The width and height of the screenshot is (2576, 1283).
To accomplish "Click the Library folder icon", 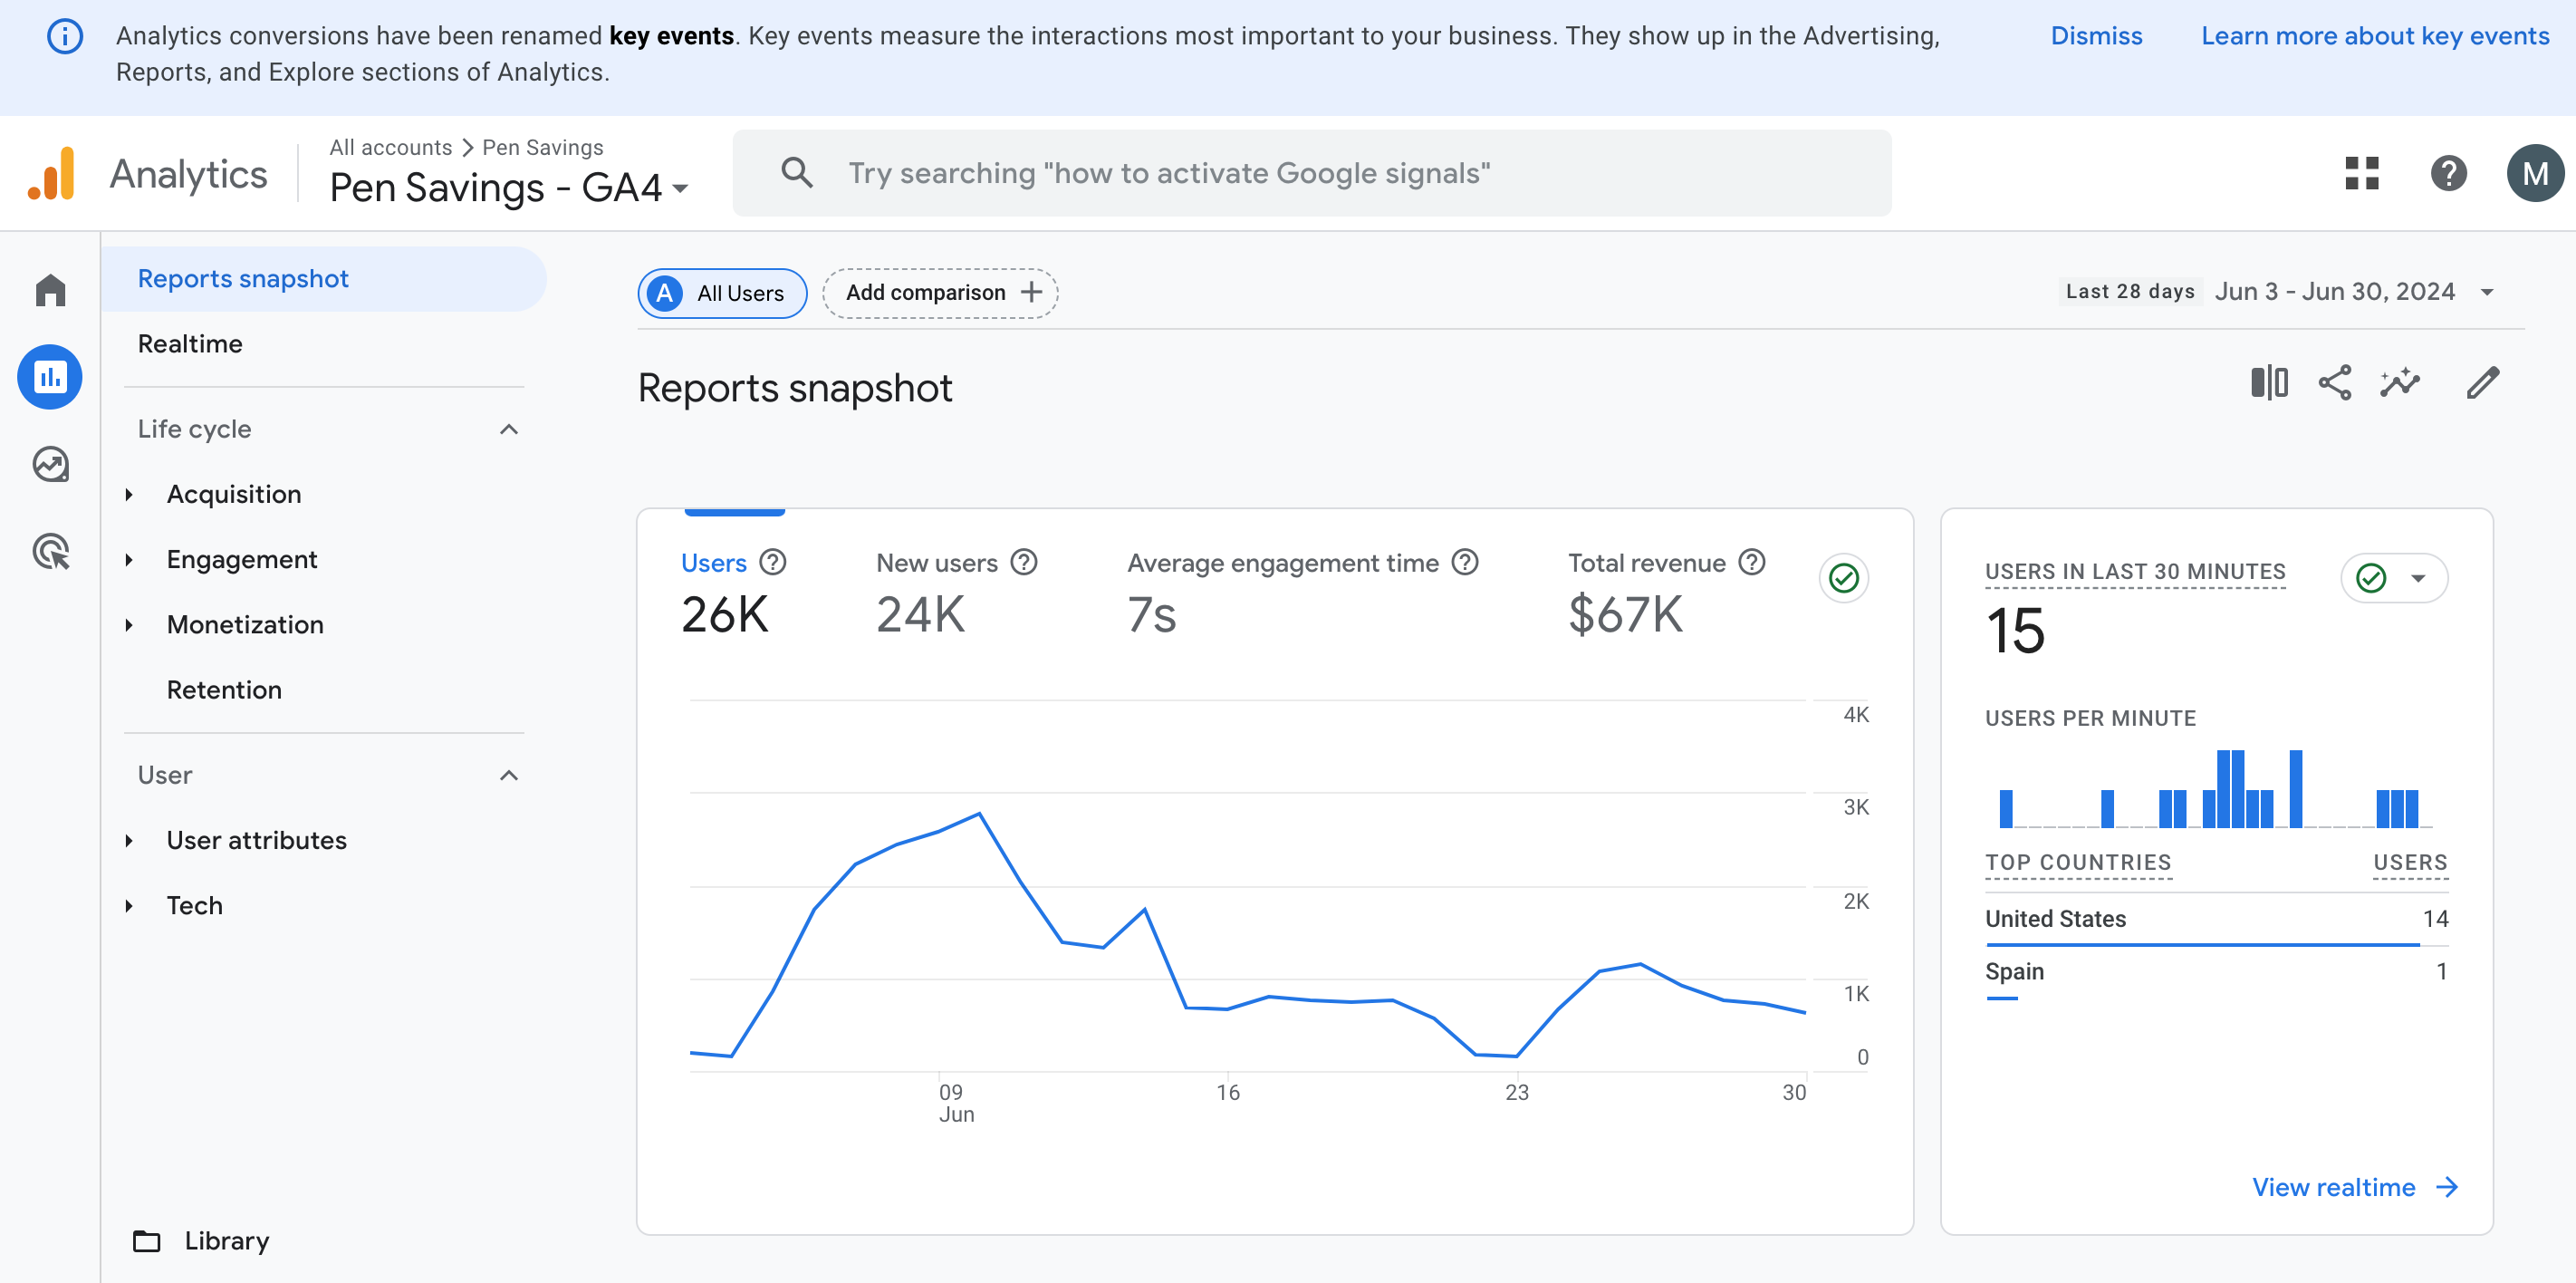I will pos(147,1241).
